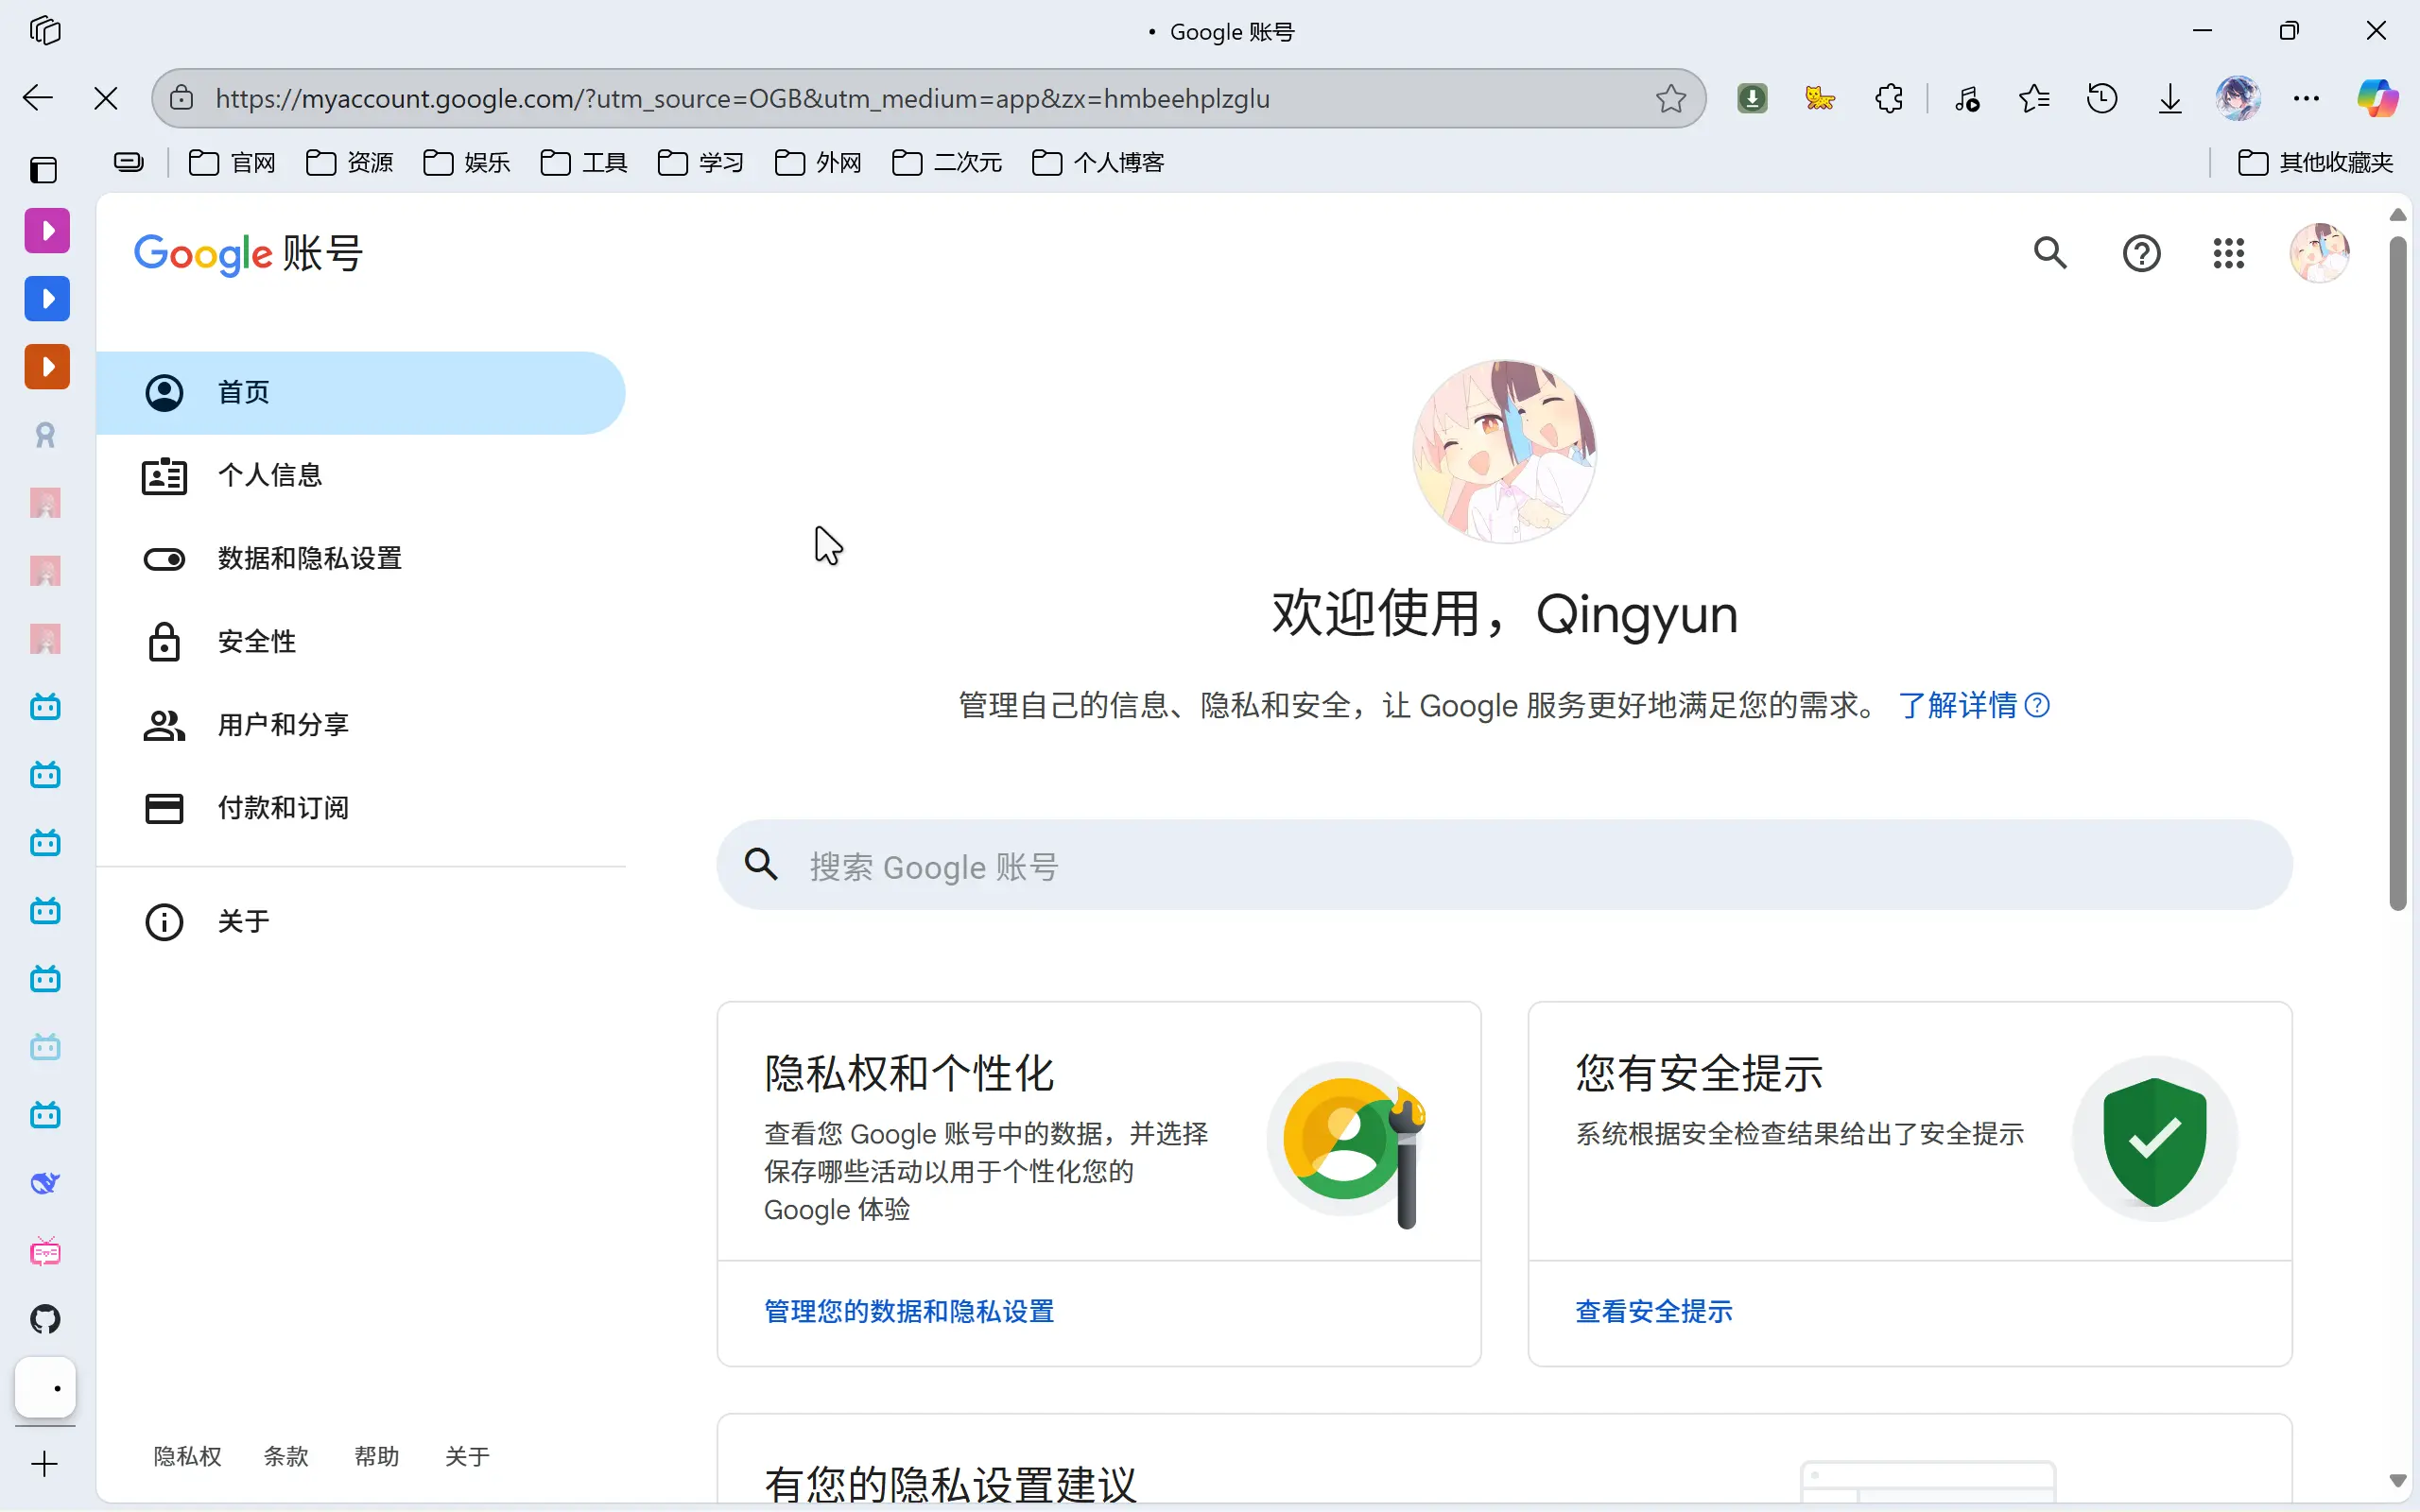Select 安全性 in left navigation
The width and height of the screenshot is (2420, 1512).
(x=257, y=641)
